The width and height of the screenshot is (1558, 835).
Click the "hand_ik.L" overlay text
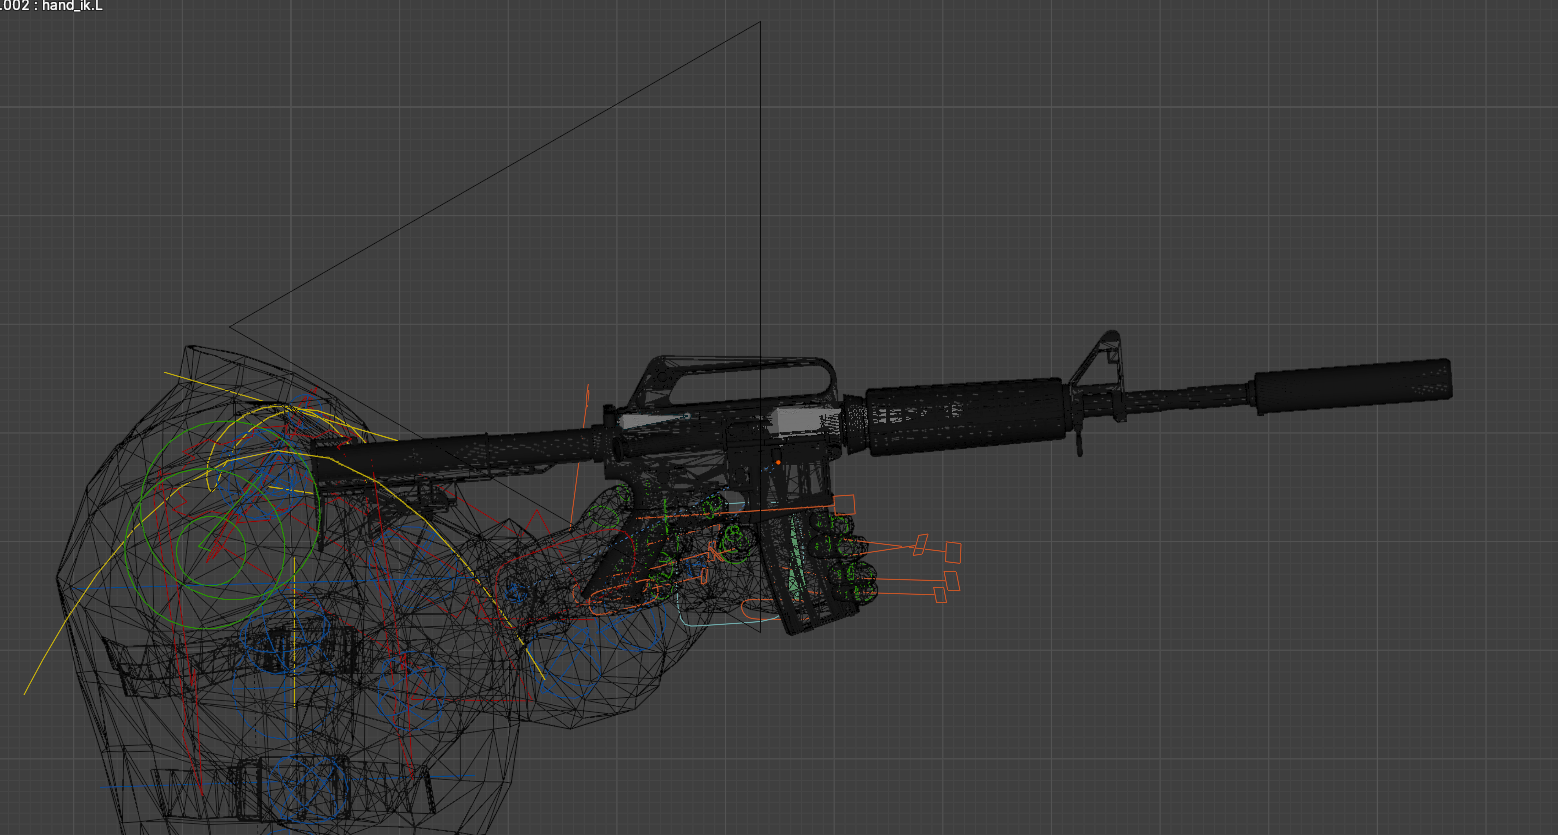(72, 6)
